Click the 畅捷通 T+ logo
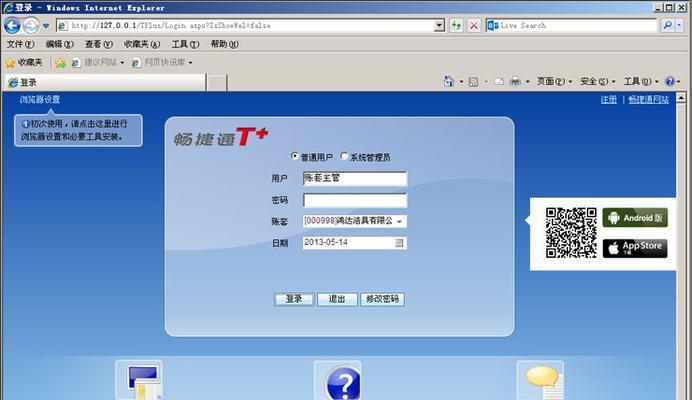This screenshot has height=400, width=692. pos(221,137)
